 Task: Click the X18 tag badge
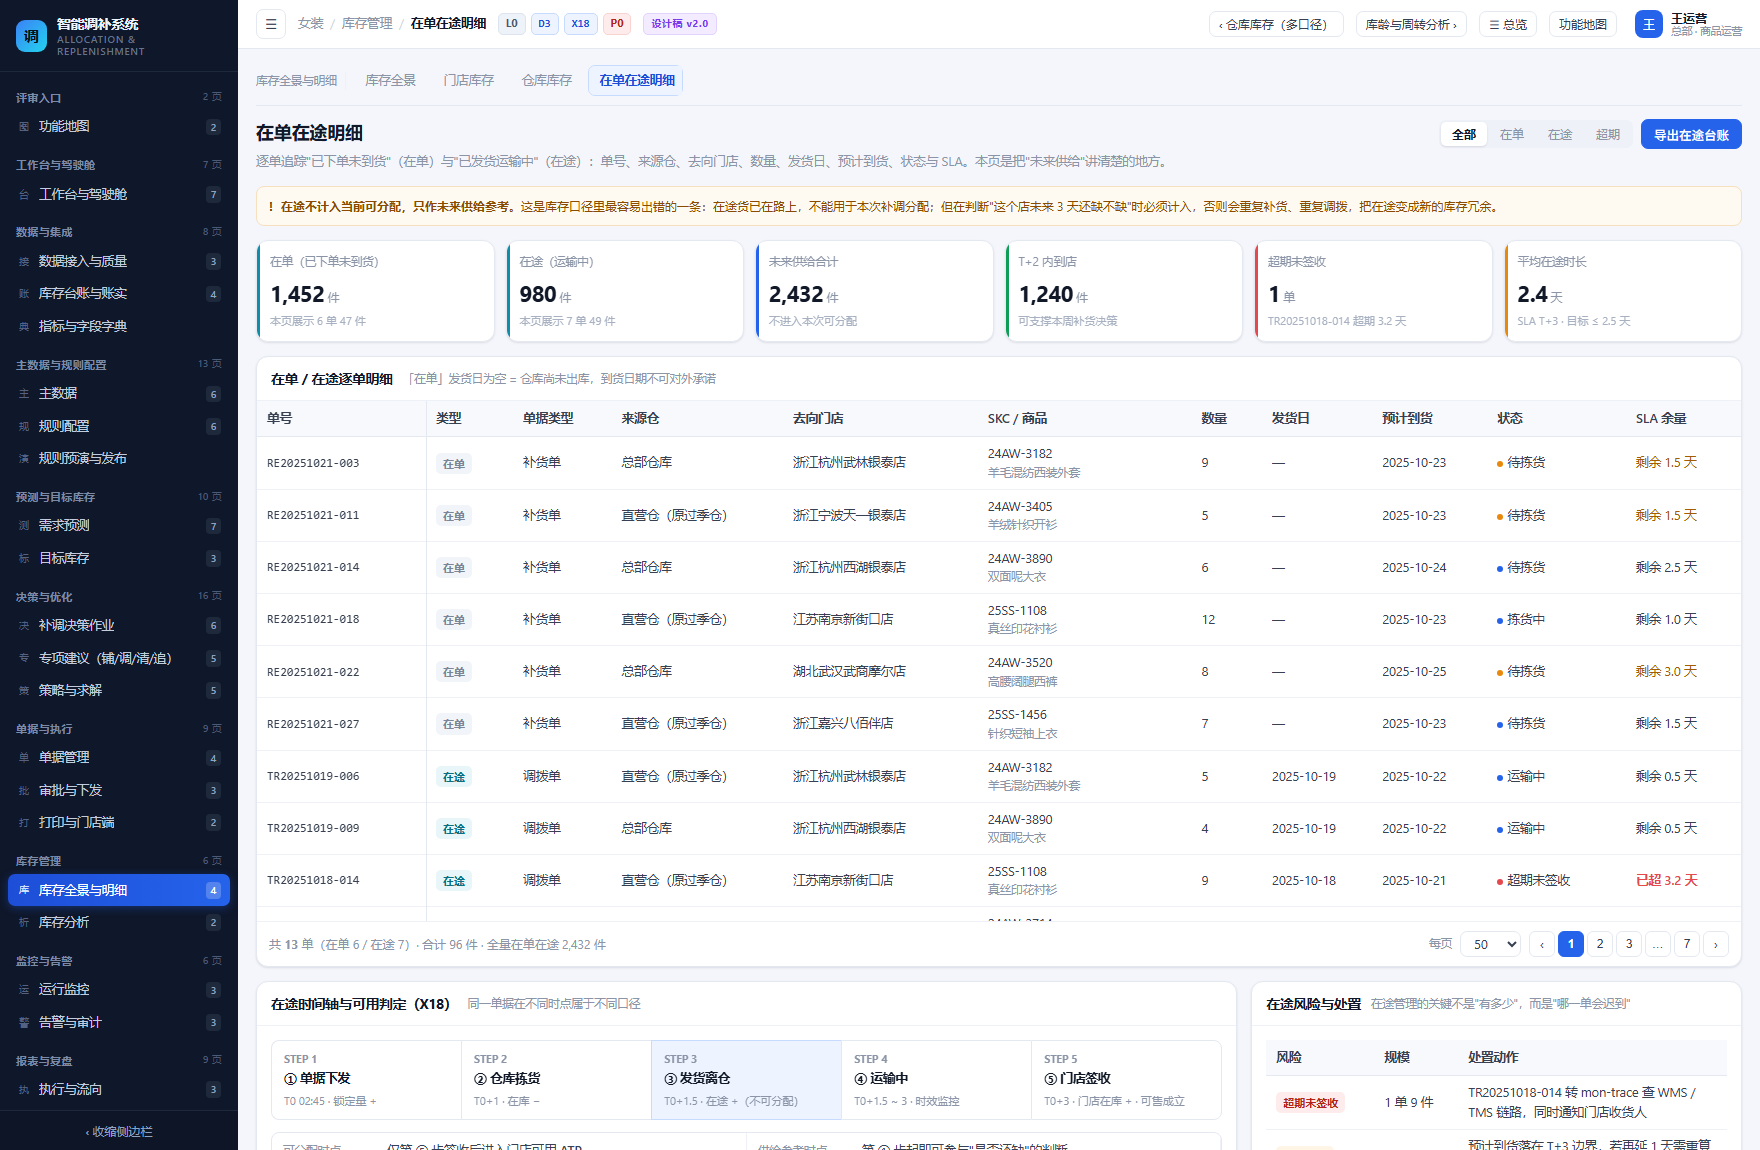click(x=580, y=24)
